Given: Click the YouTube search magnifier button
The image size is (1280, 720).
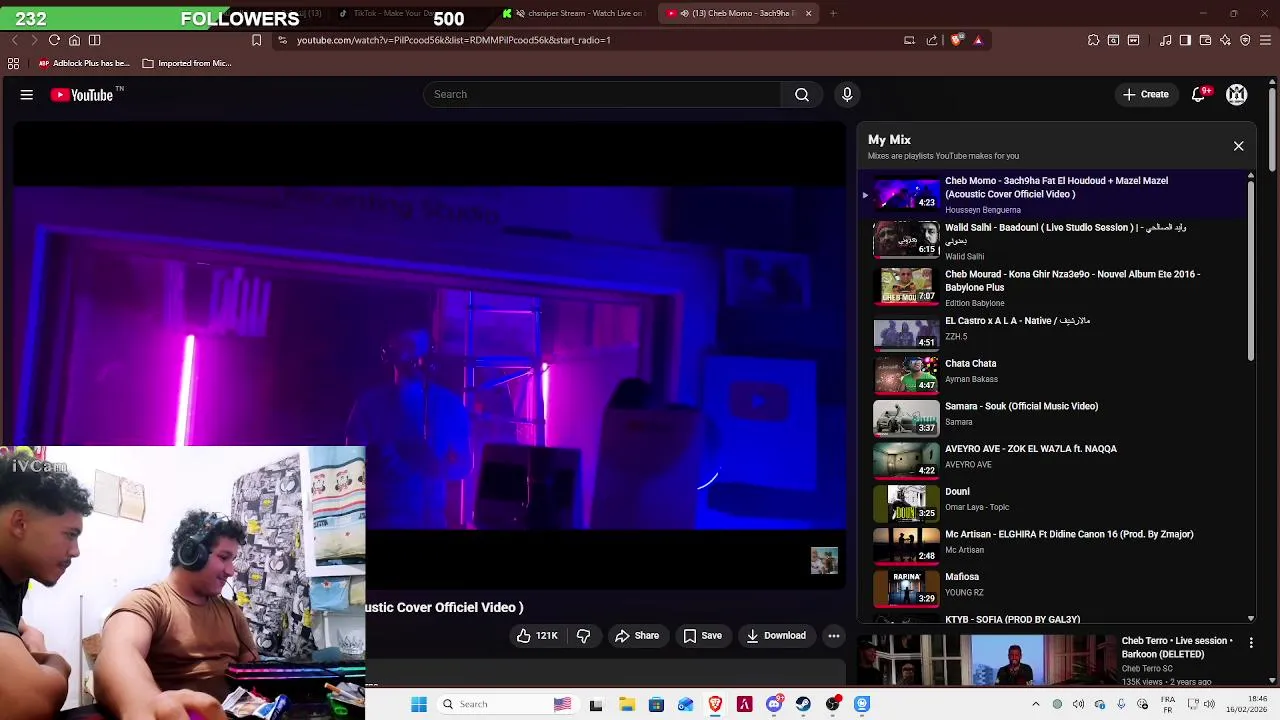Looking at the screenshot, I should [802, 94].
